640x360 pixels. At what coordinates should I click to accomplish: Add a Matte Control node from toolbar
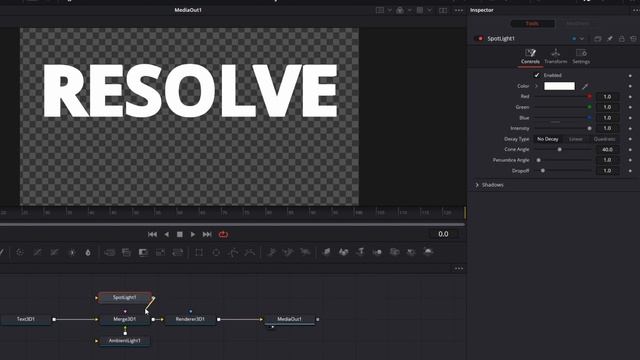coord(143,253)
